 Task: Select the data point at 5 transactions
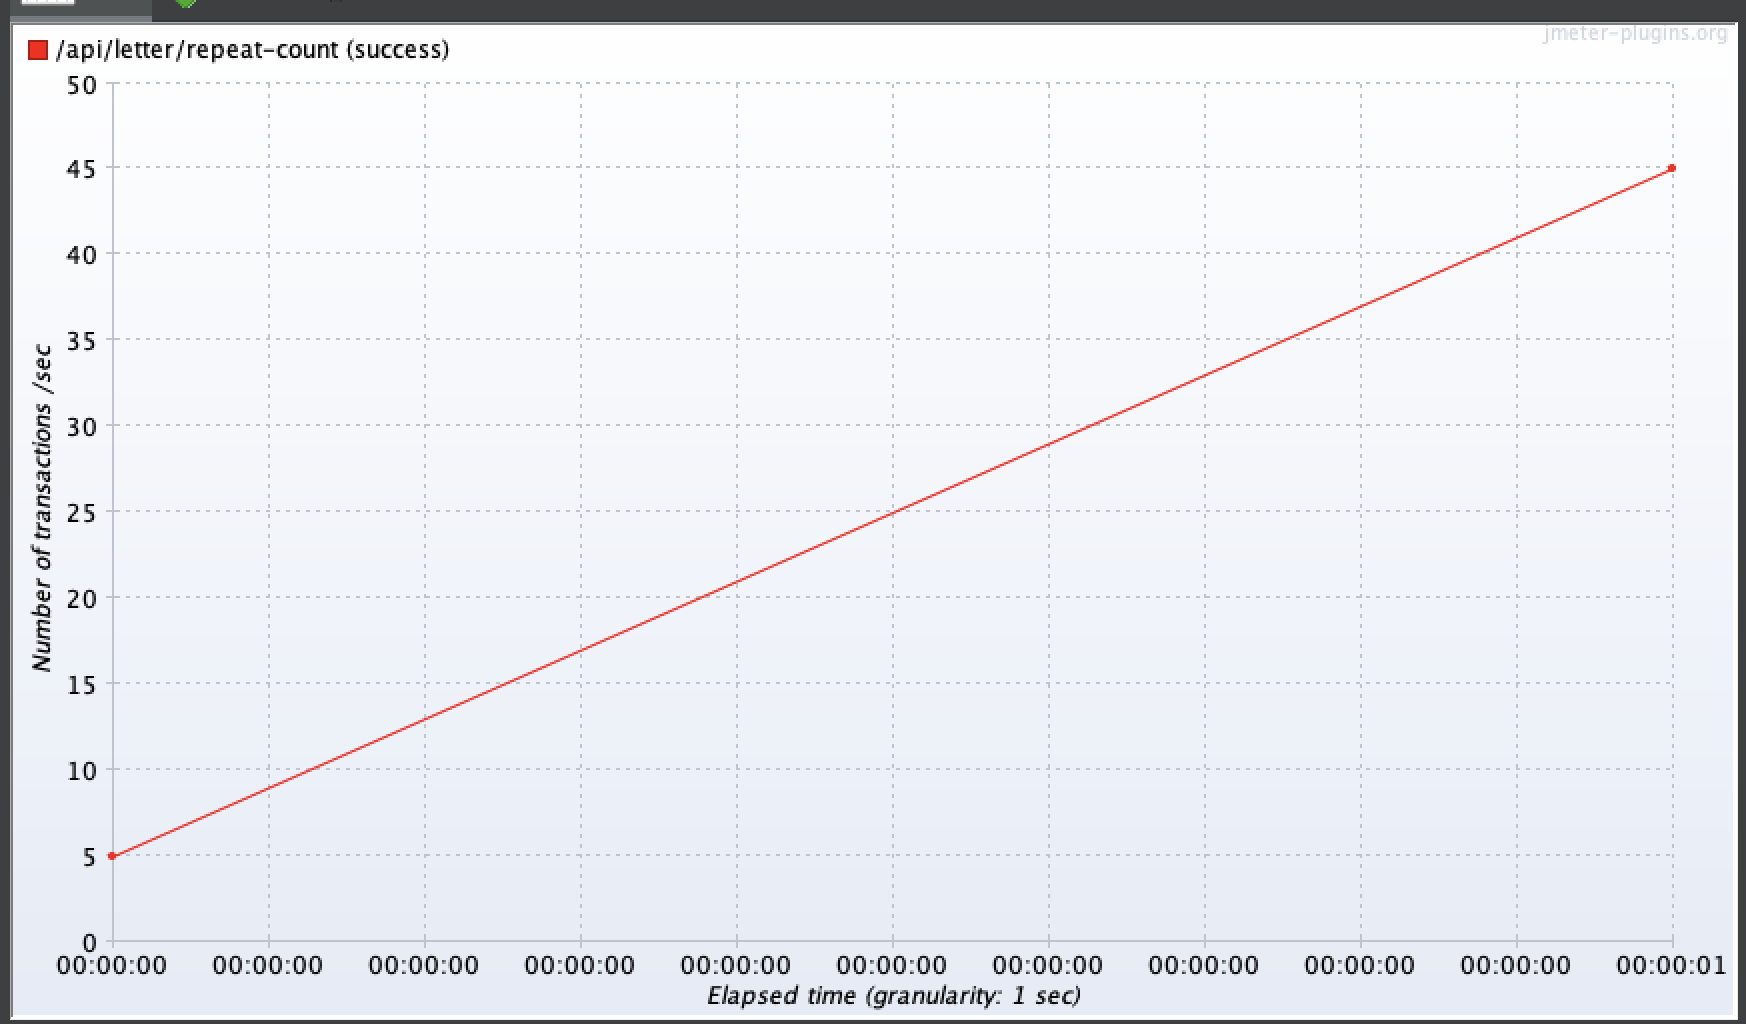tap(112, 856)
